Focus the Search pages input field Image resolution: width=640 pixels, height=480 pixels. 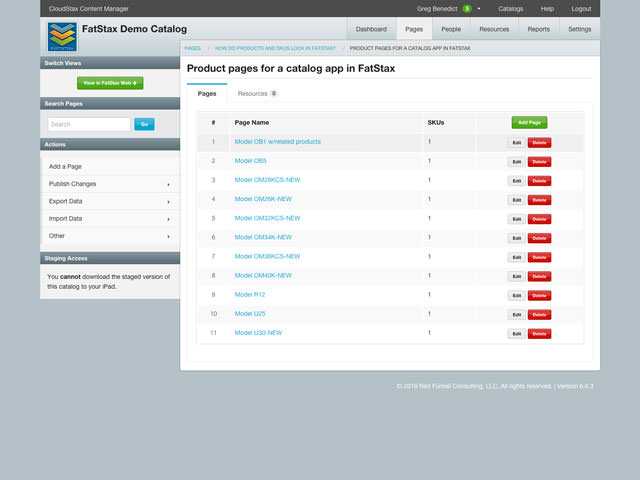89,124
